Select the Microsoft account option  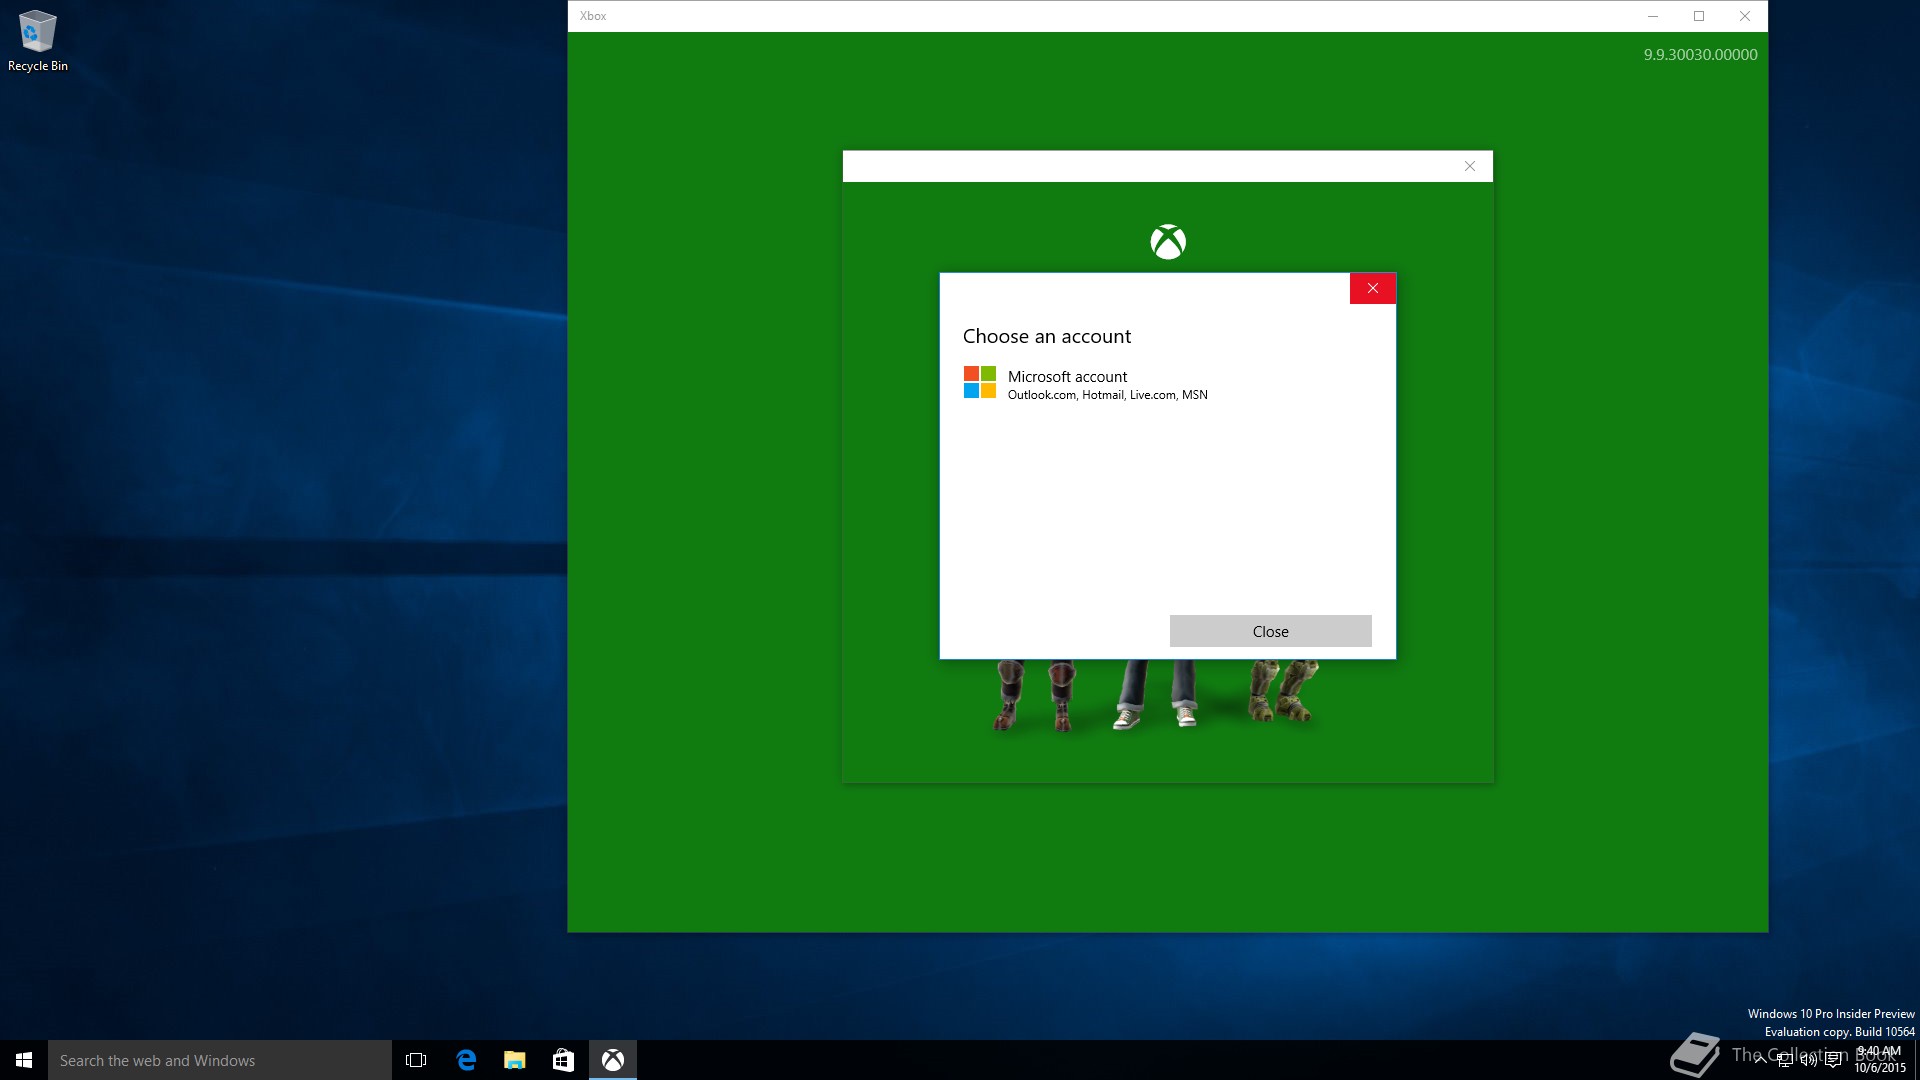(1167, 384)
